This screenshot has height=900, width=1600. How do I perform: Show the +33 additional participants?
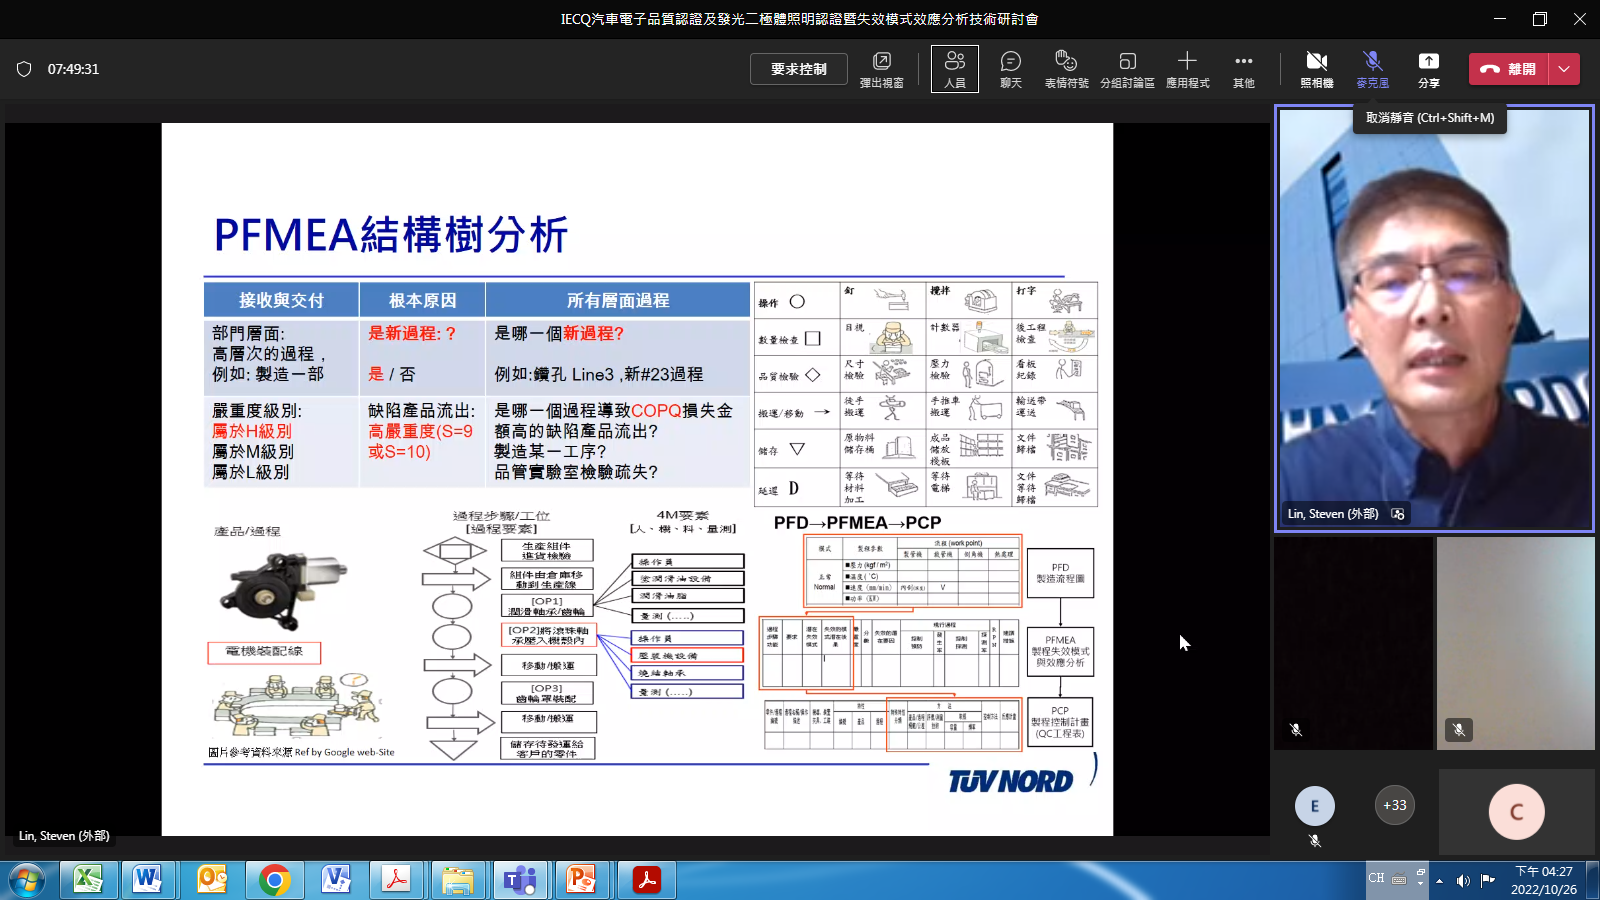(1394, 805)
